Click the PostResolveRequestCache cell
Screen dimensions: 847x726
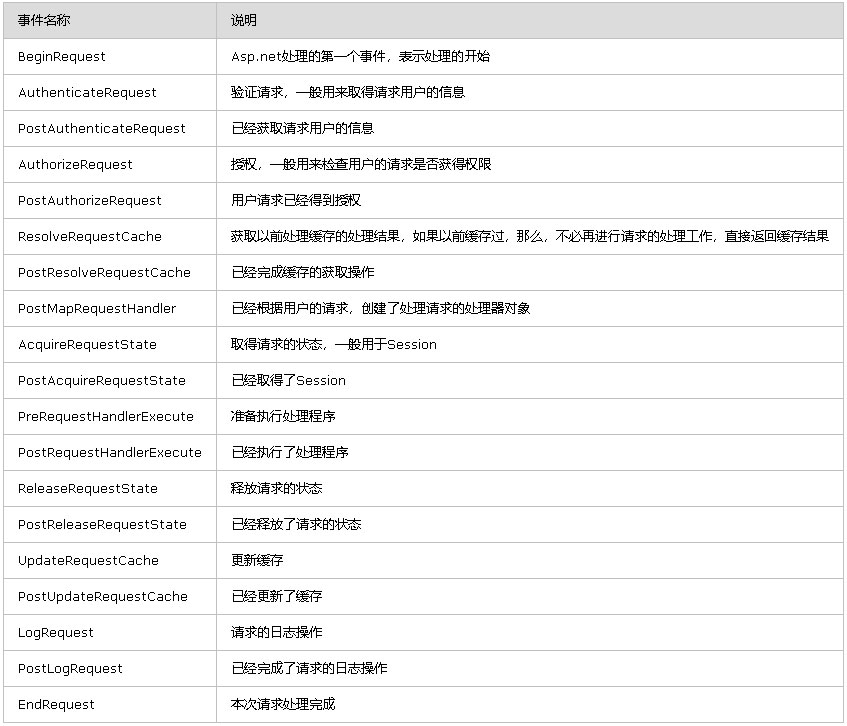pyautogui.click(x=104, y=273)
